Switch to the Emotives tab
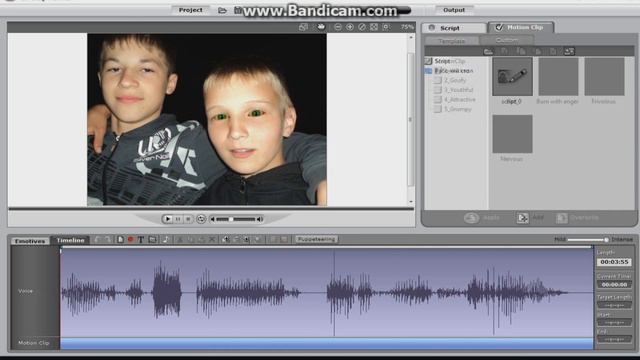The width and height of the screenshot is (640, 360). (x=30, y=241)
